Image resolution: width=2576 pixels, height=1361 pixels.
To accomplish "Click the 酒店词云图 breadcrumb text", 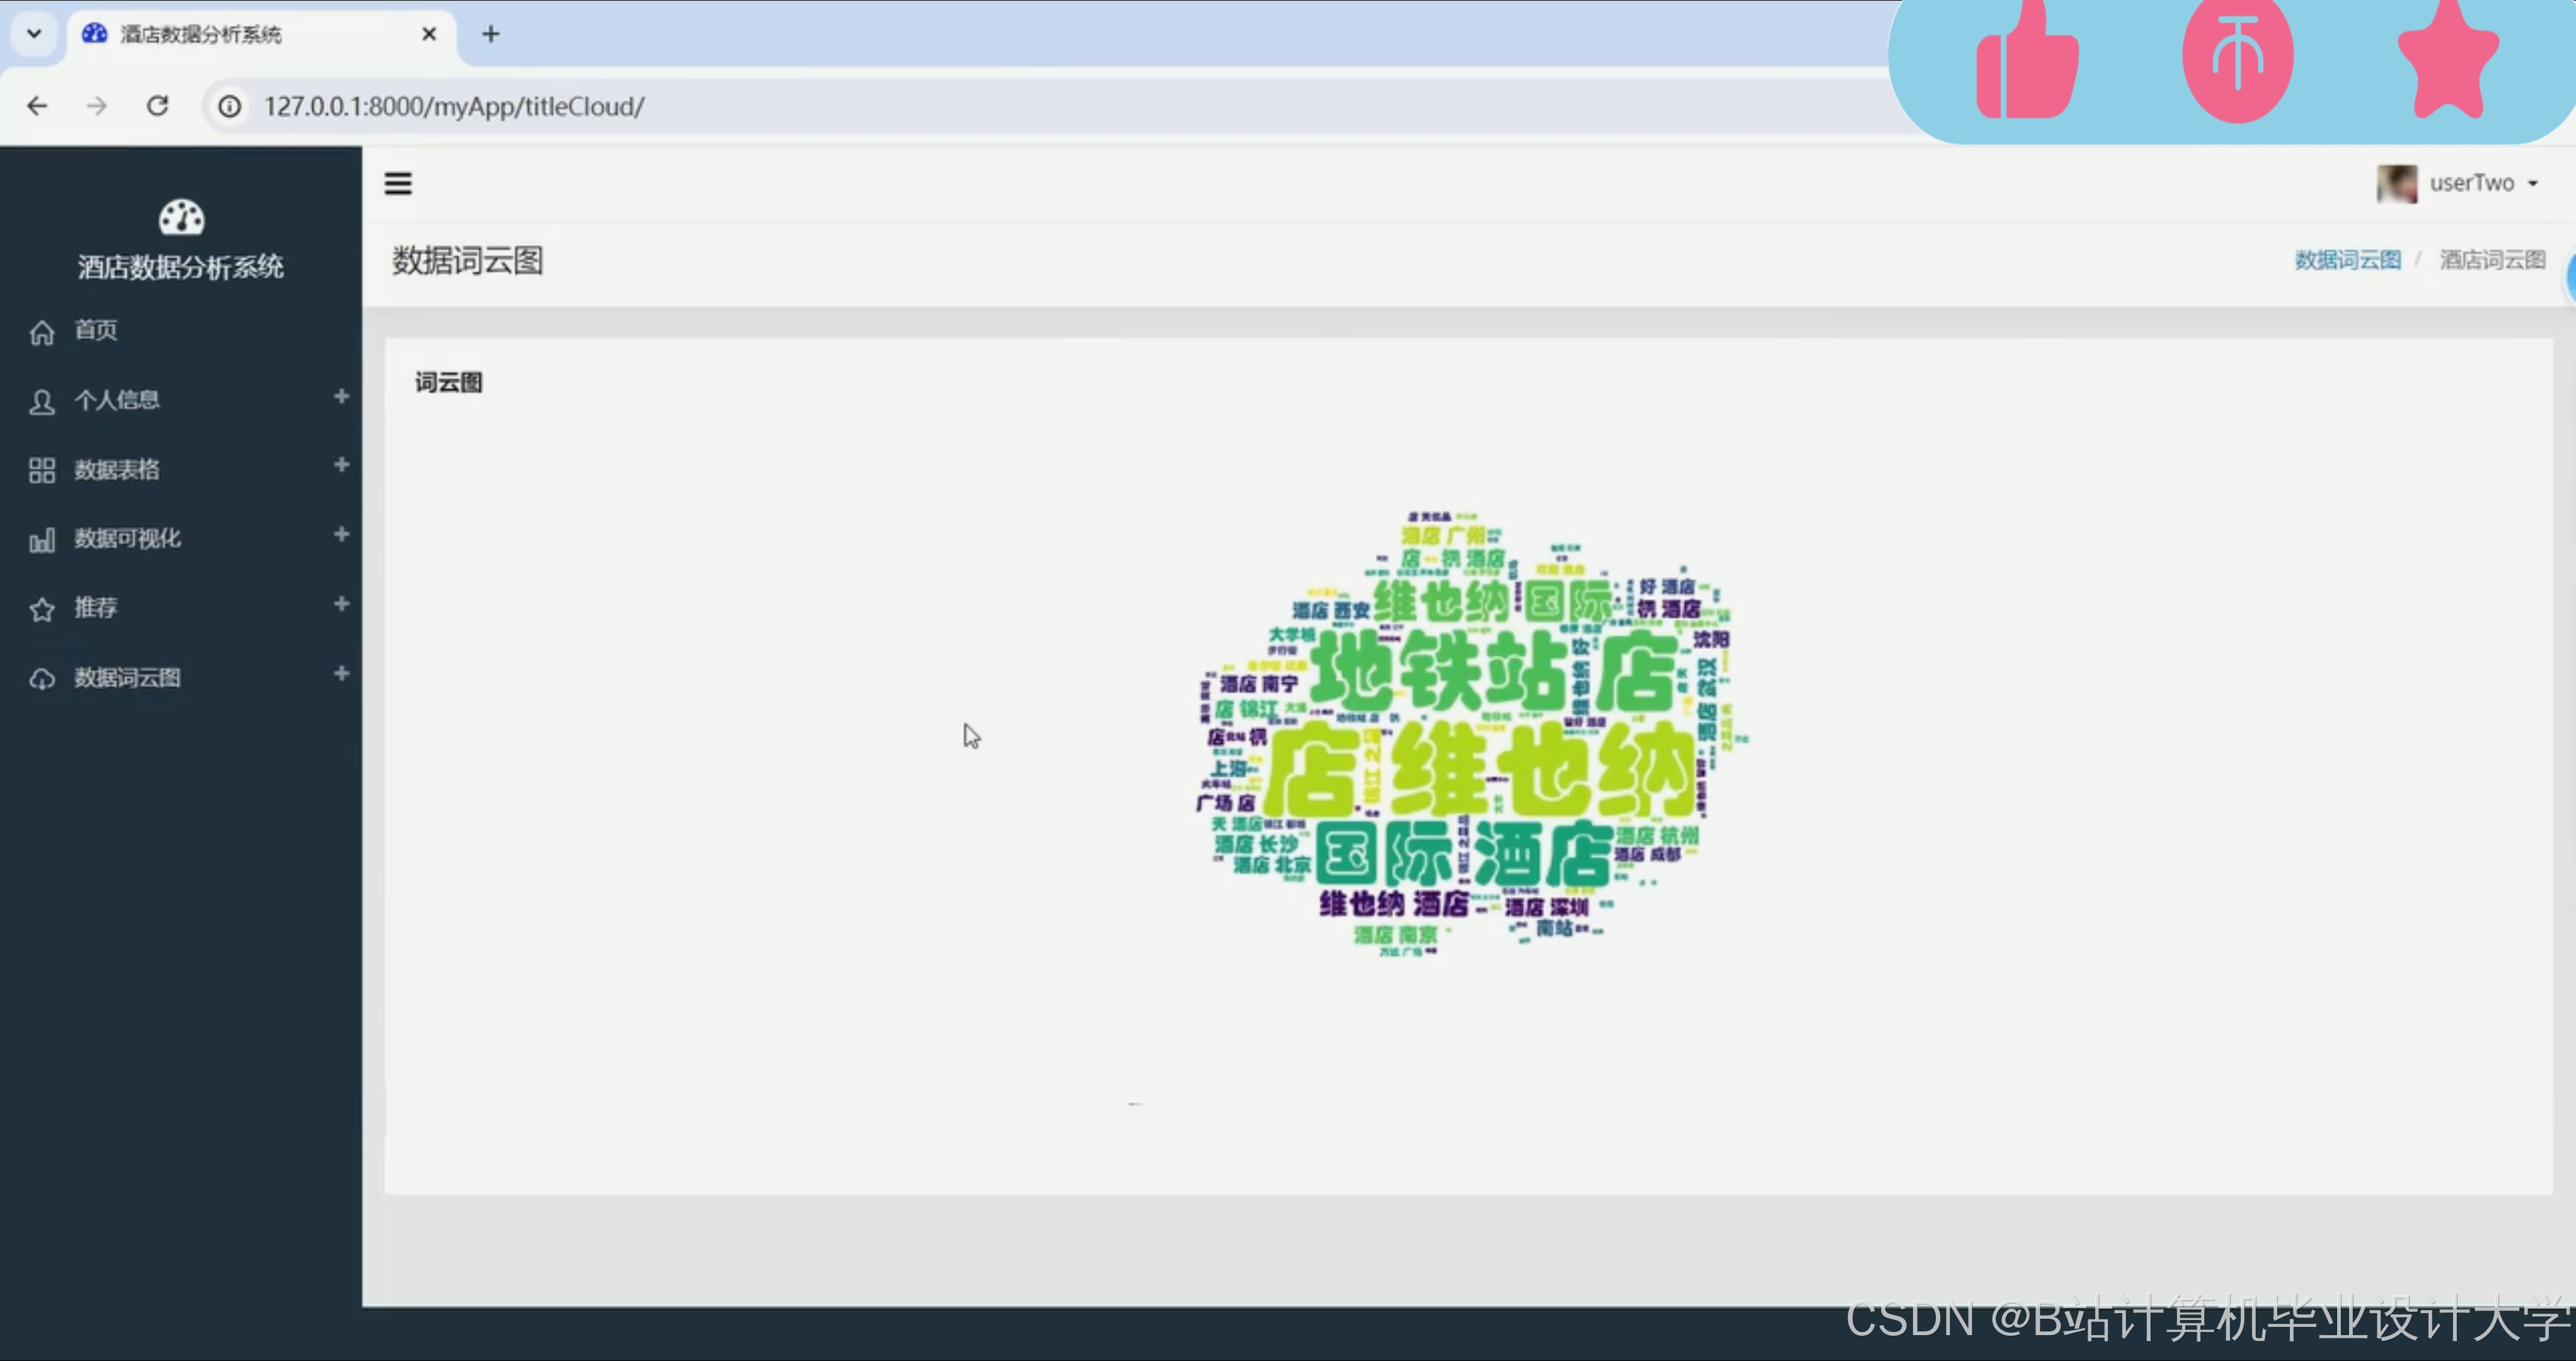I will (2492, 260).
